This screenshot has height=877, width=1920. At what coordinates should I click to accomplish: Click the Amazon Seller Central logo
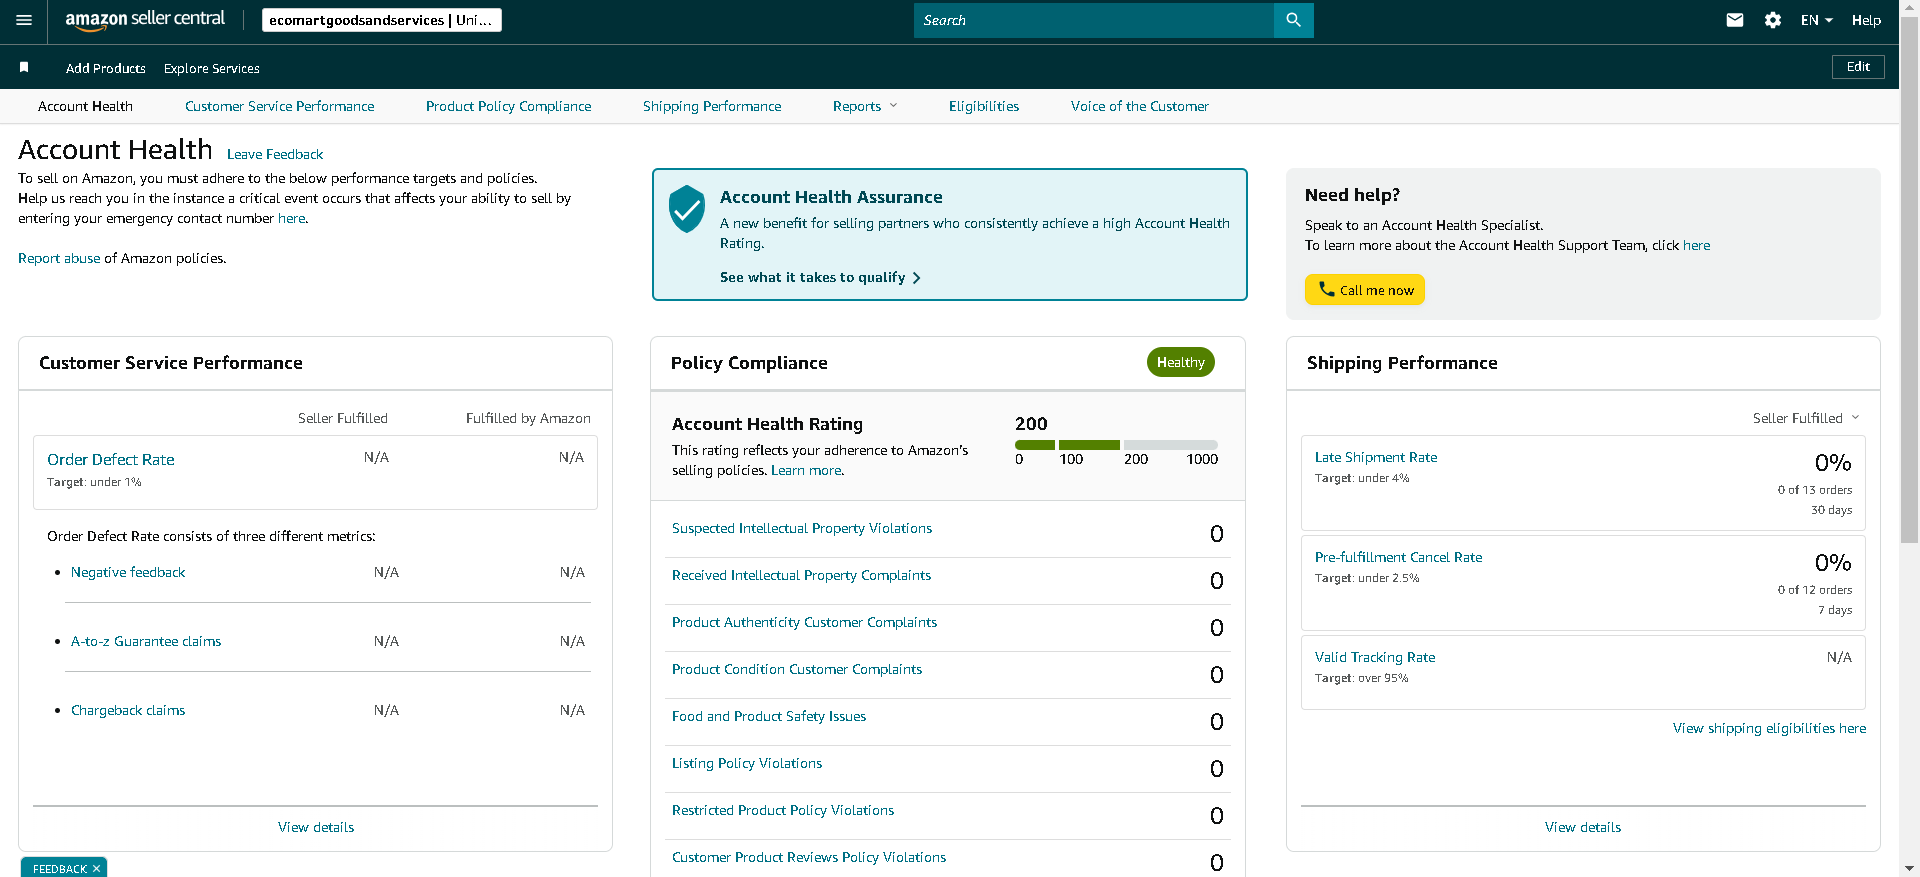(x=145, y=20)
